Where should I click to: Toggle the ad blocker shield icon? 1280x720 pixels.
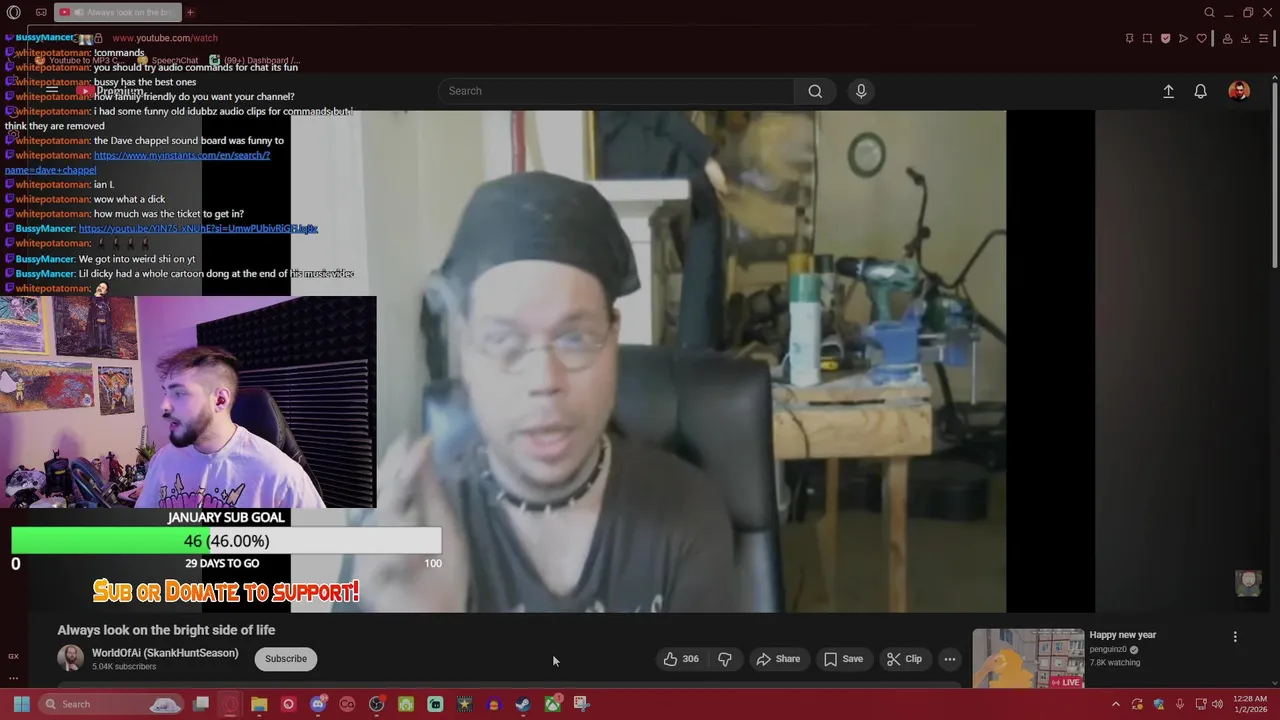(1165, 39)
